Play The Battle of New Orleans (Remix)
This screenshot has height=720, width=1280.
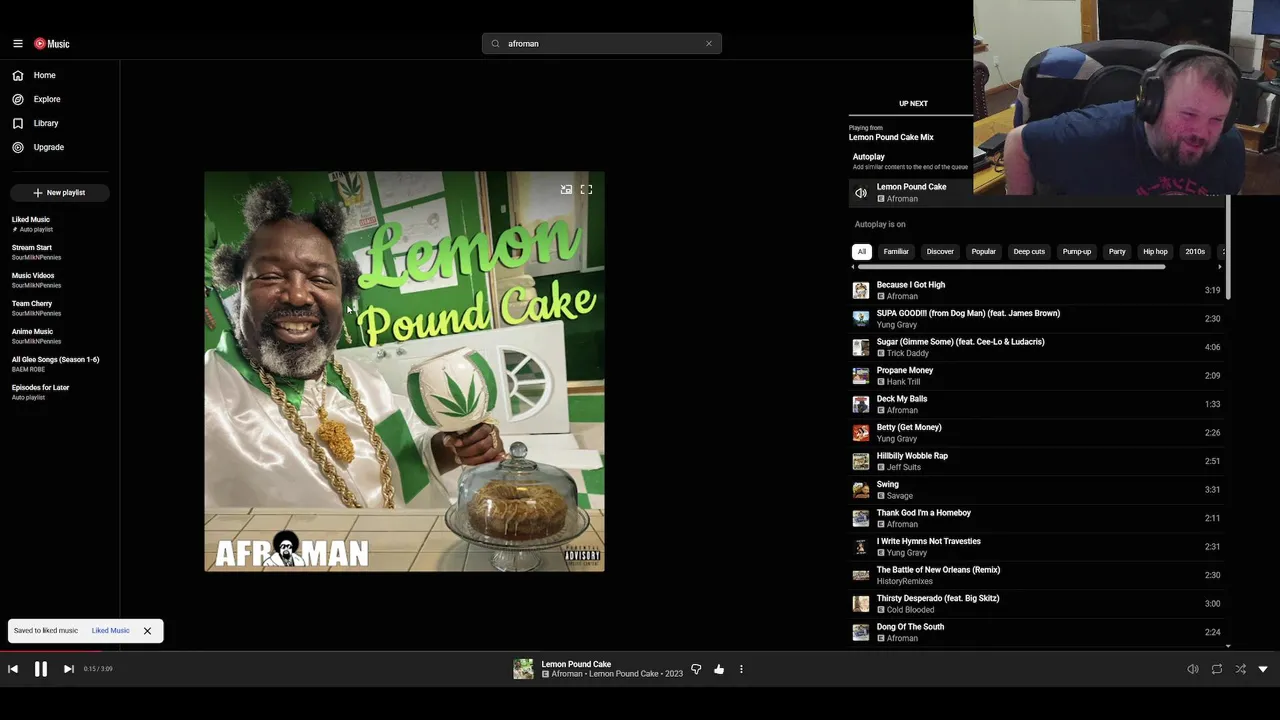click(1036, 575)
